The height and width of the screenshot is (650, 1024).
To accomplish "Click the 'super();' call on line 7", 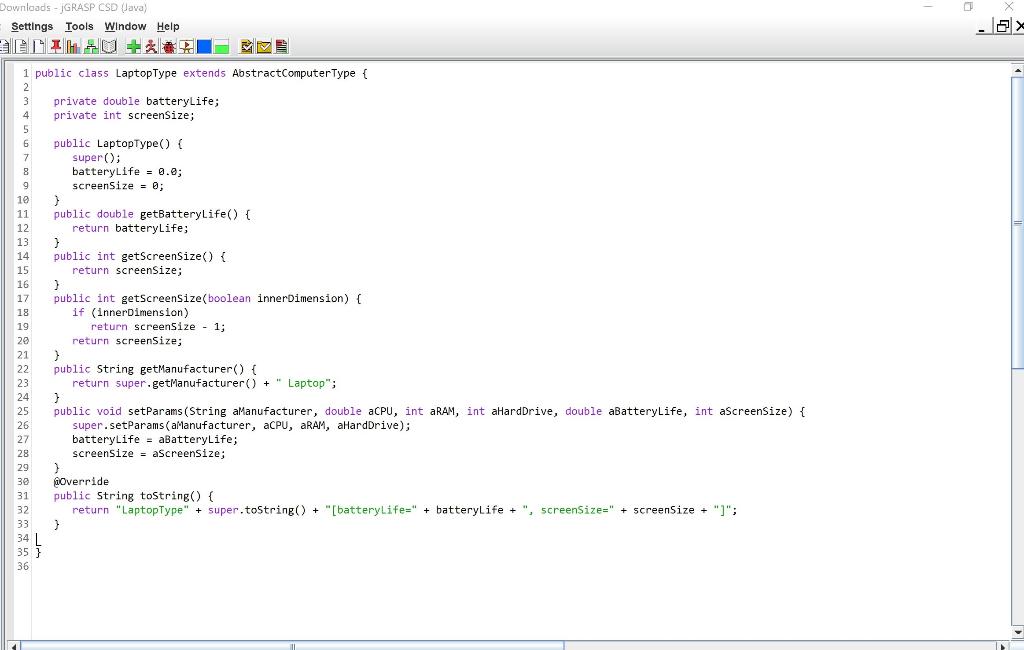I will 96,157.
